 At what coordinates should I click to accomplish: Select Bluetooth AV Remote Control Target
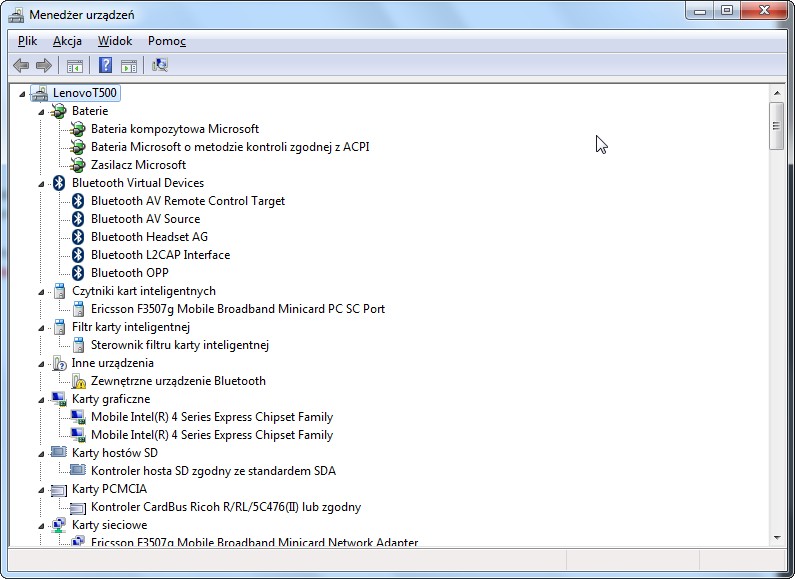(188, 201)
